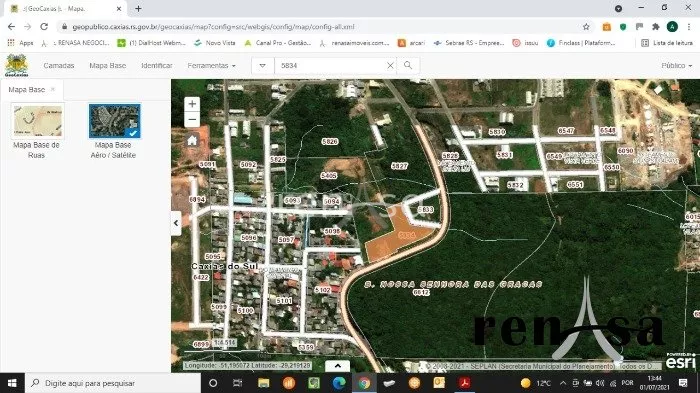Zoom out with the map minus button

pyautogui.click(x=192, y=120)
